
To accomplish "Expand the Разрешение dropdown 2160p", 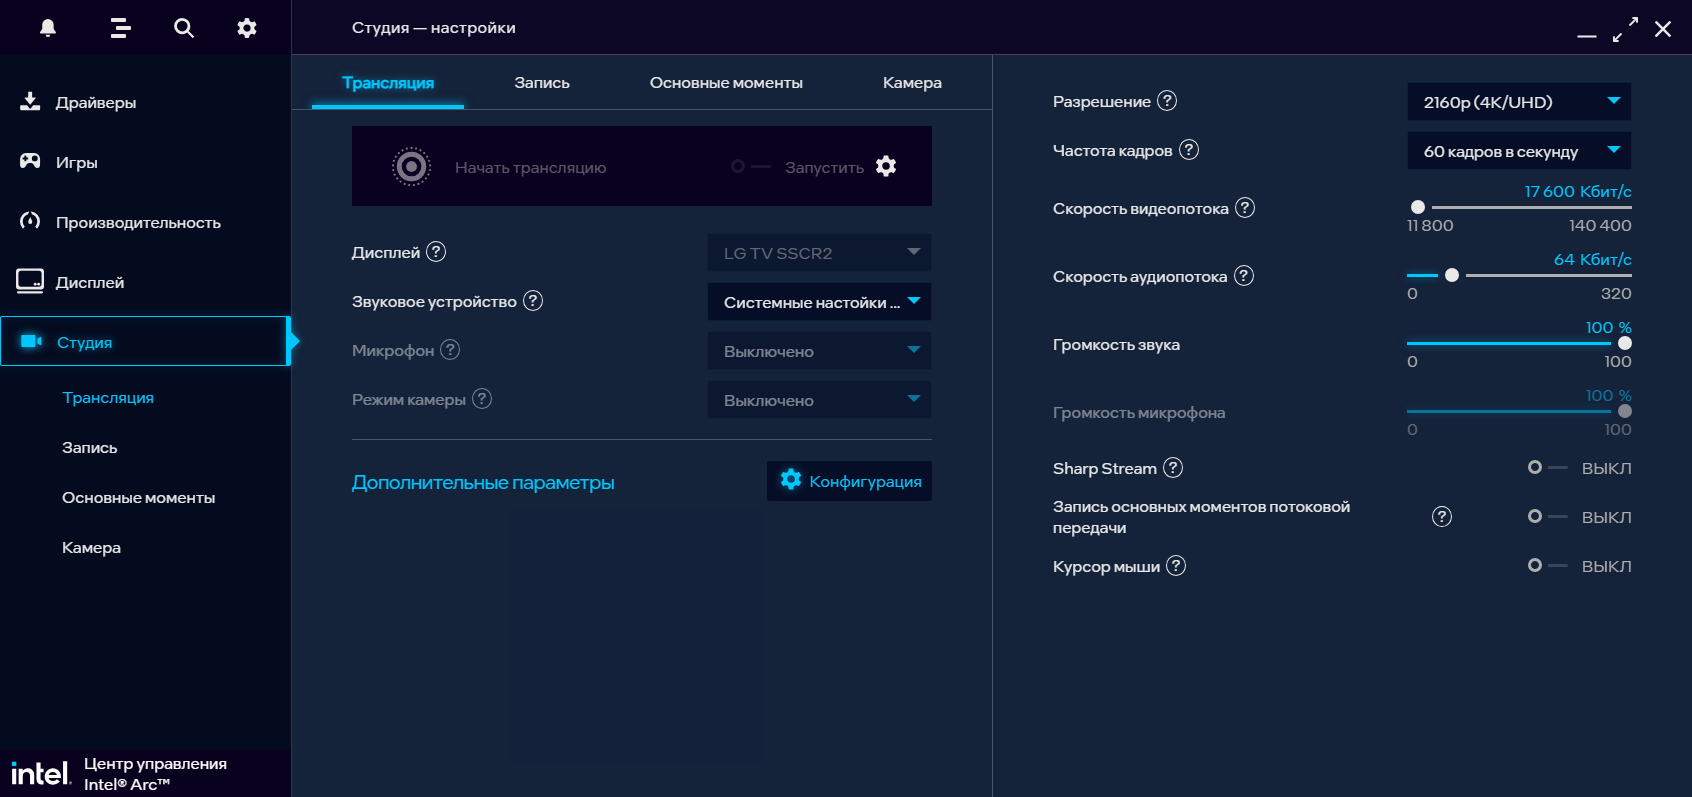I will [1519, 102].
